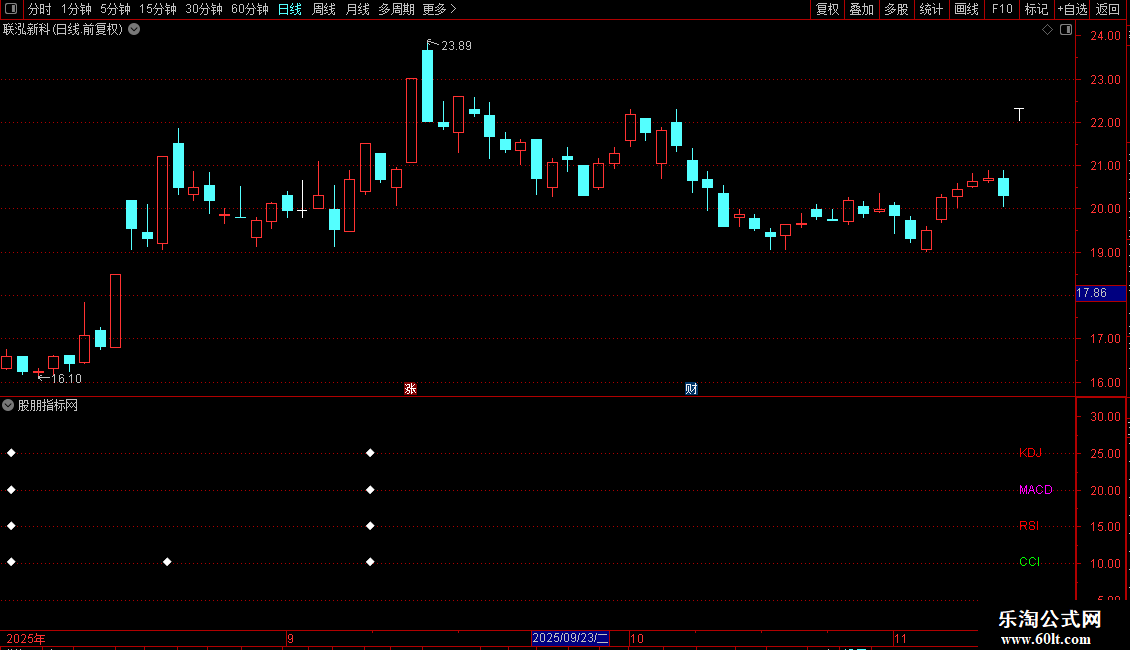The image size is (1130, 650).
Task: Select the 15分钟 period
Action: tap(158, 9)
